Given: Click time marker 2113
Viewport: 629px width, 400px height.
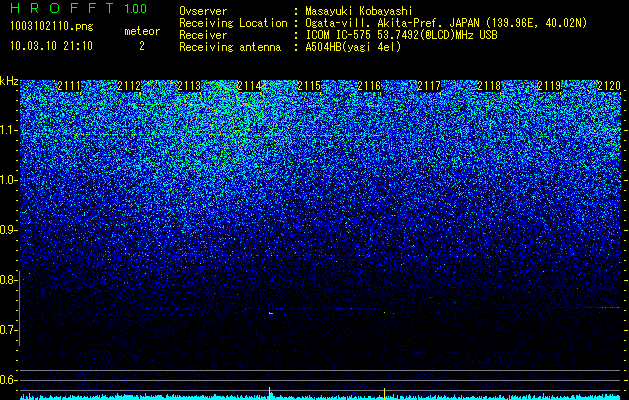Looking at the screenshot, I should 189,86.
